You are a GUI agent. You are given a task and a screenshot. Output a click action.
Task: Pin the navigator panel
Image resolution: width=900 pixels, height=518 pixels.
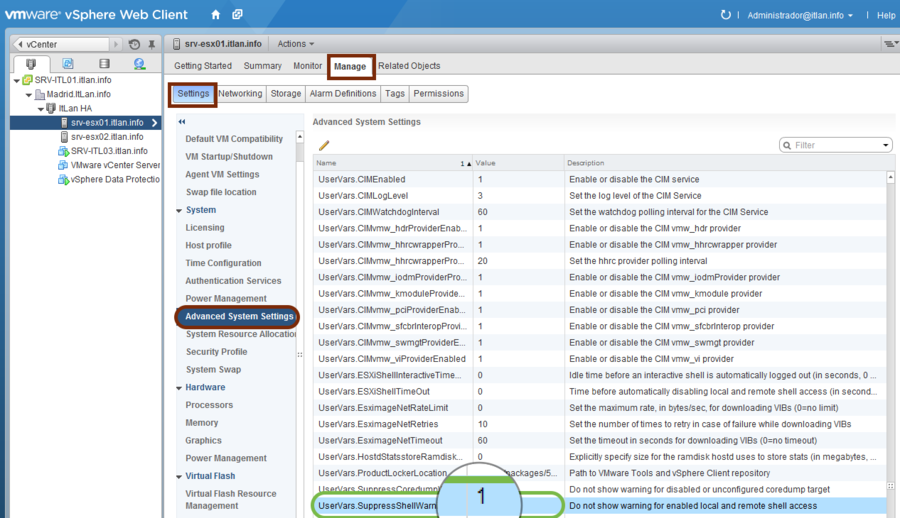[151, 45]
